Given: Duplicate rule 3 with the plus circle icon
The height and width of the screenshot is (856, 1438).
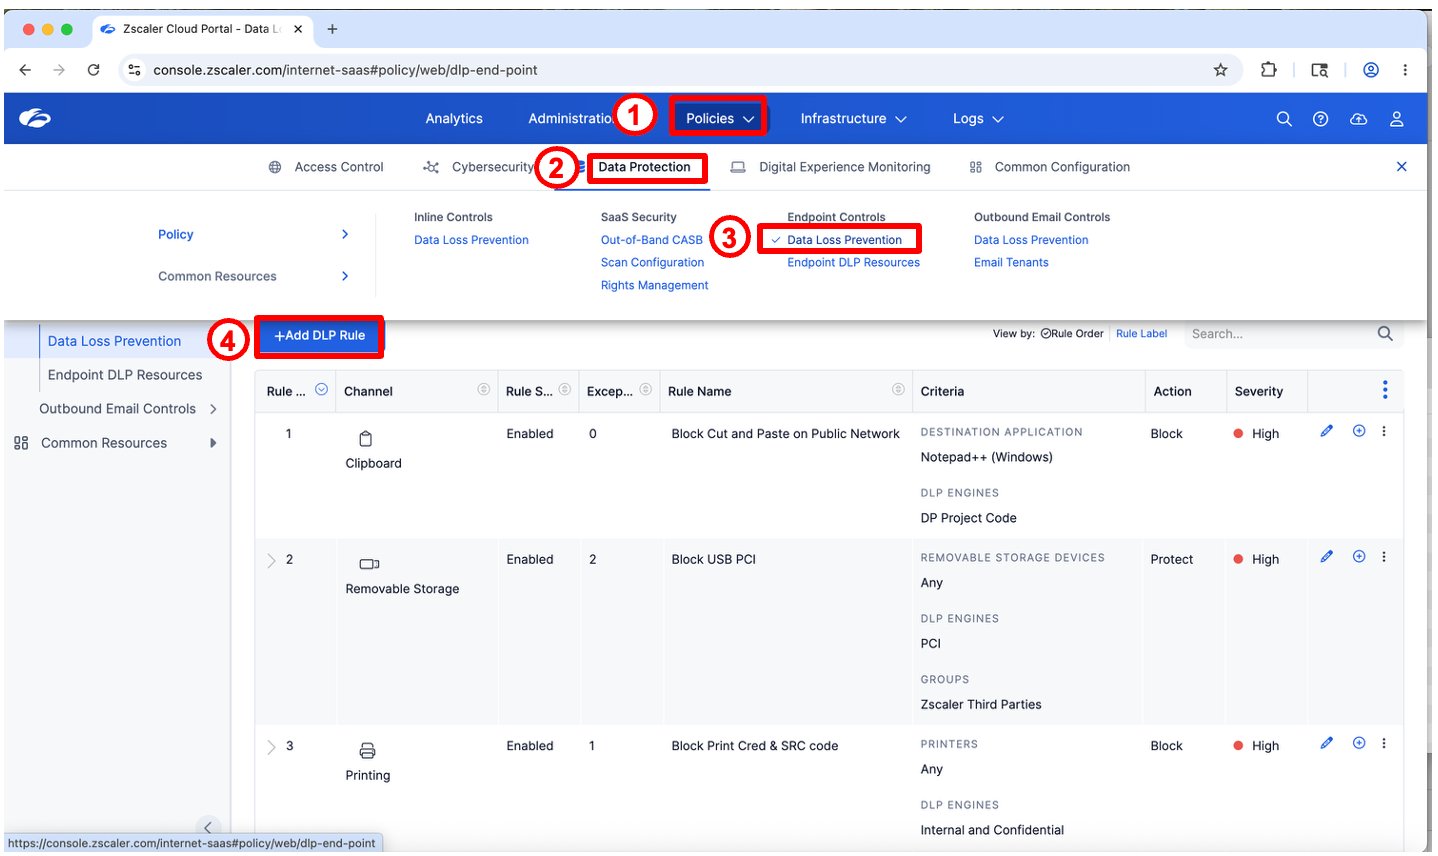Looking at the screenshot, I should [x=1359, y=743].
